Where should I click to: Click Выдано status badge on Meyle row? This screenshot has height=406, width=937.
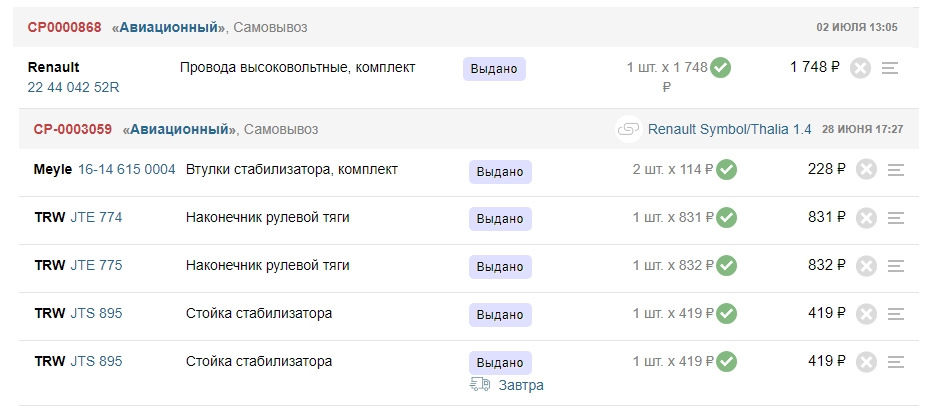(500, 171)
